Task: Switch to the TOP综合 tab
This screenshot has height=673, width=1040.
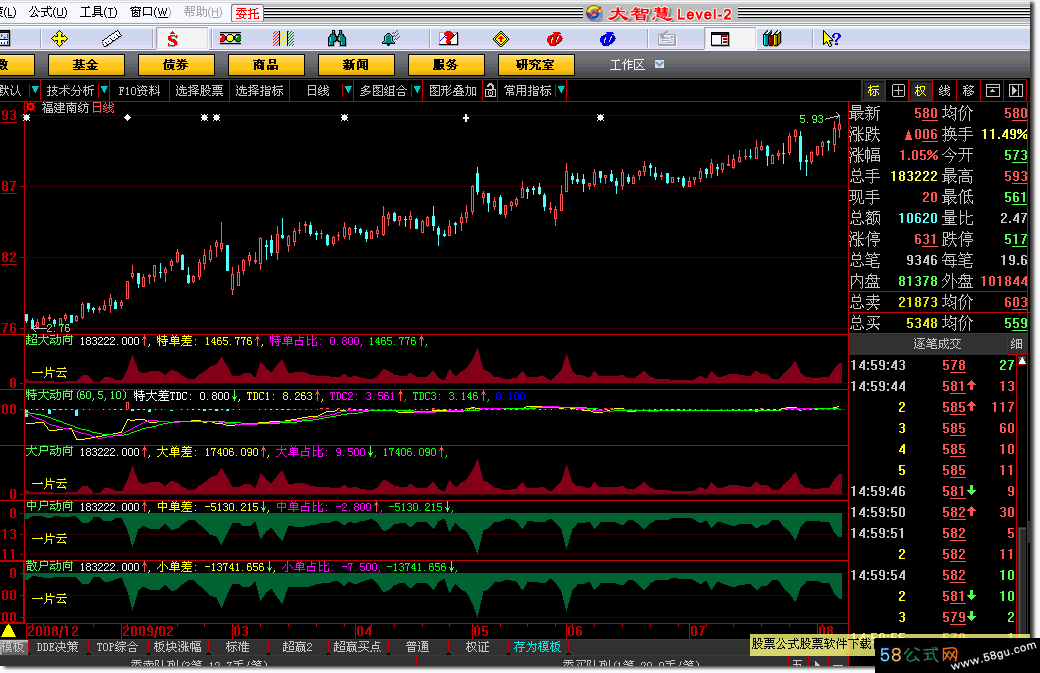Action: click(117, 646)
